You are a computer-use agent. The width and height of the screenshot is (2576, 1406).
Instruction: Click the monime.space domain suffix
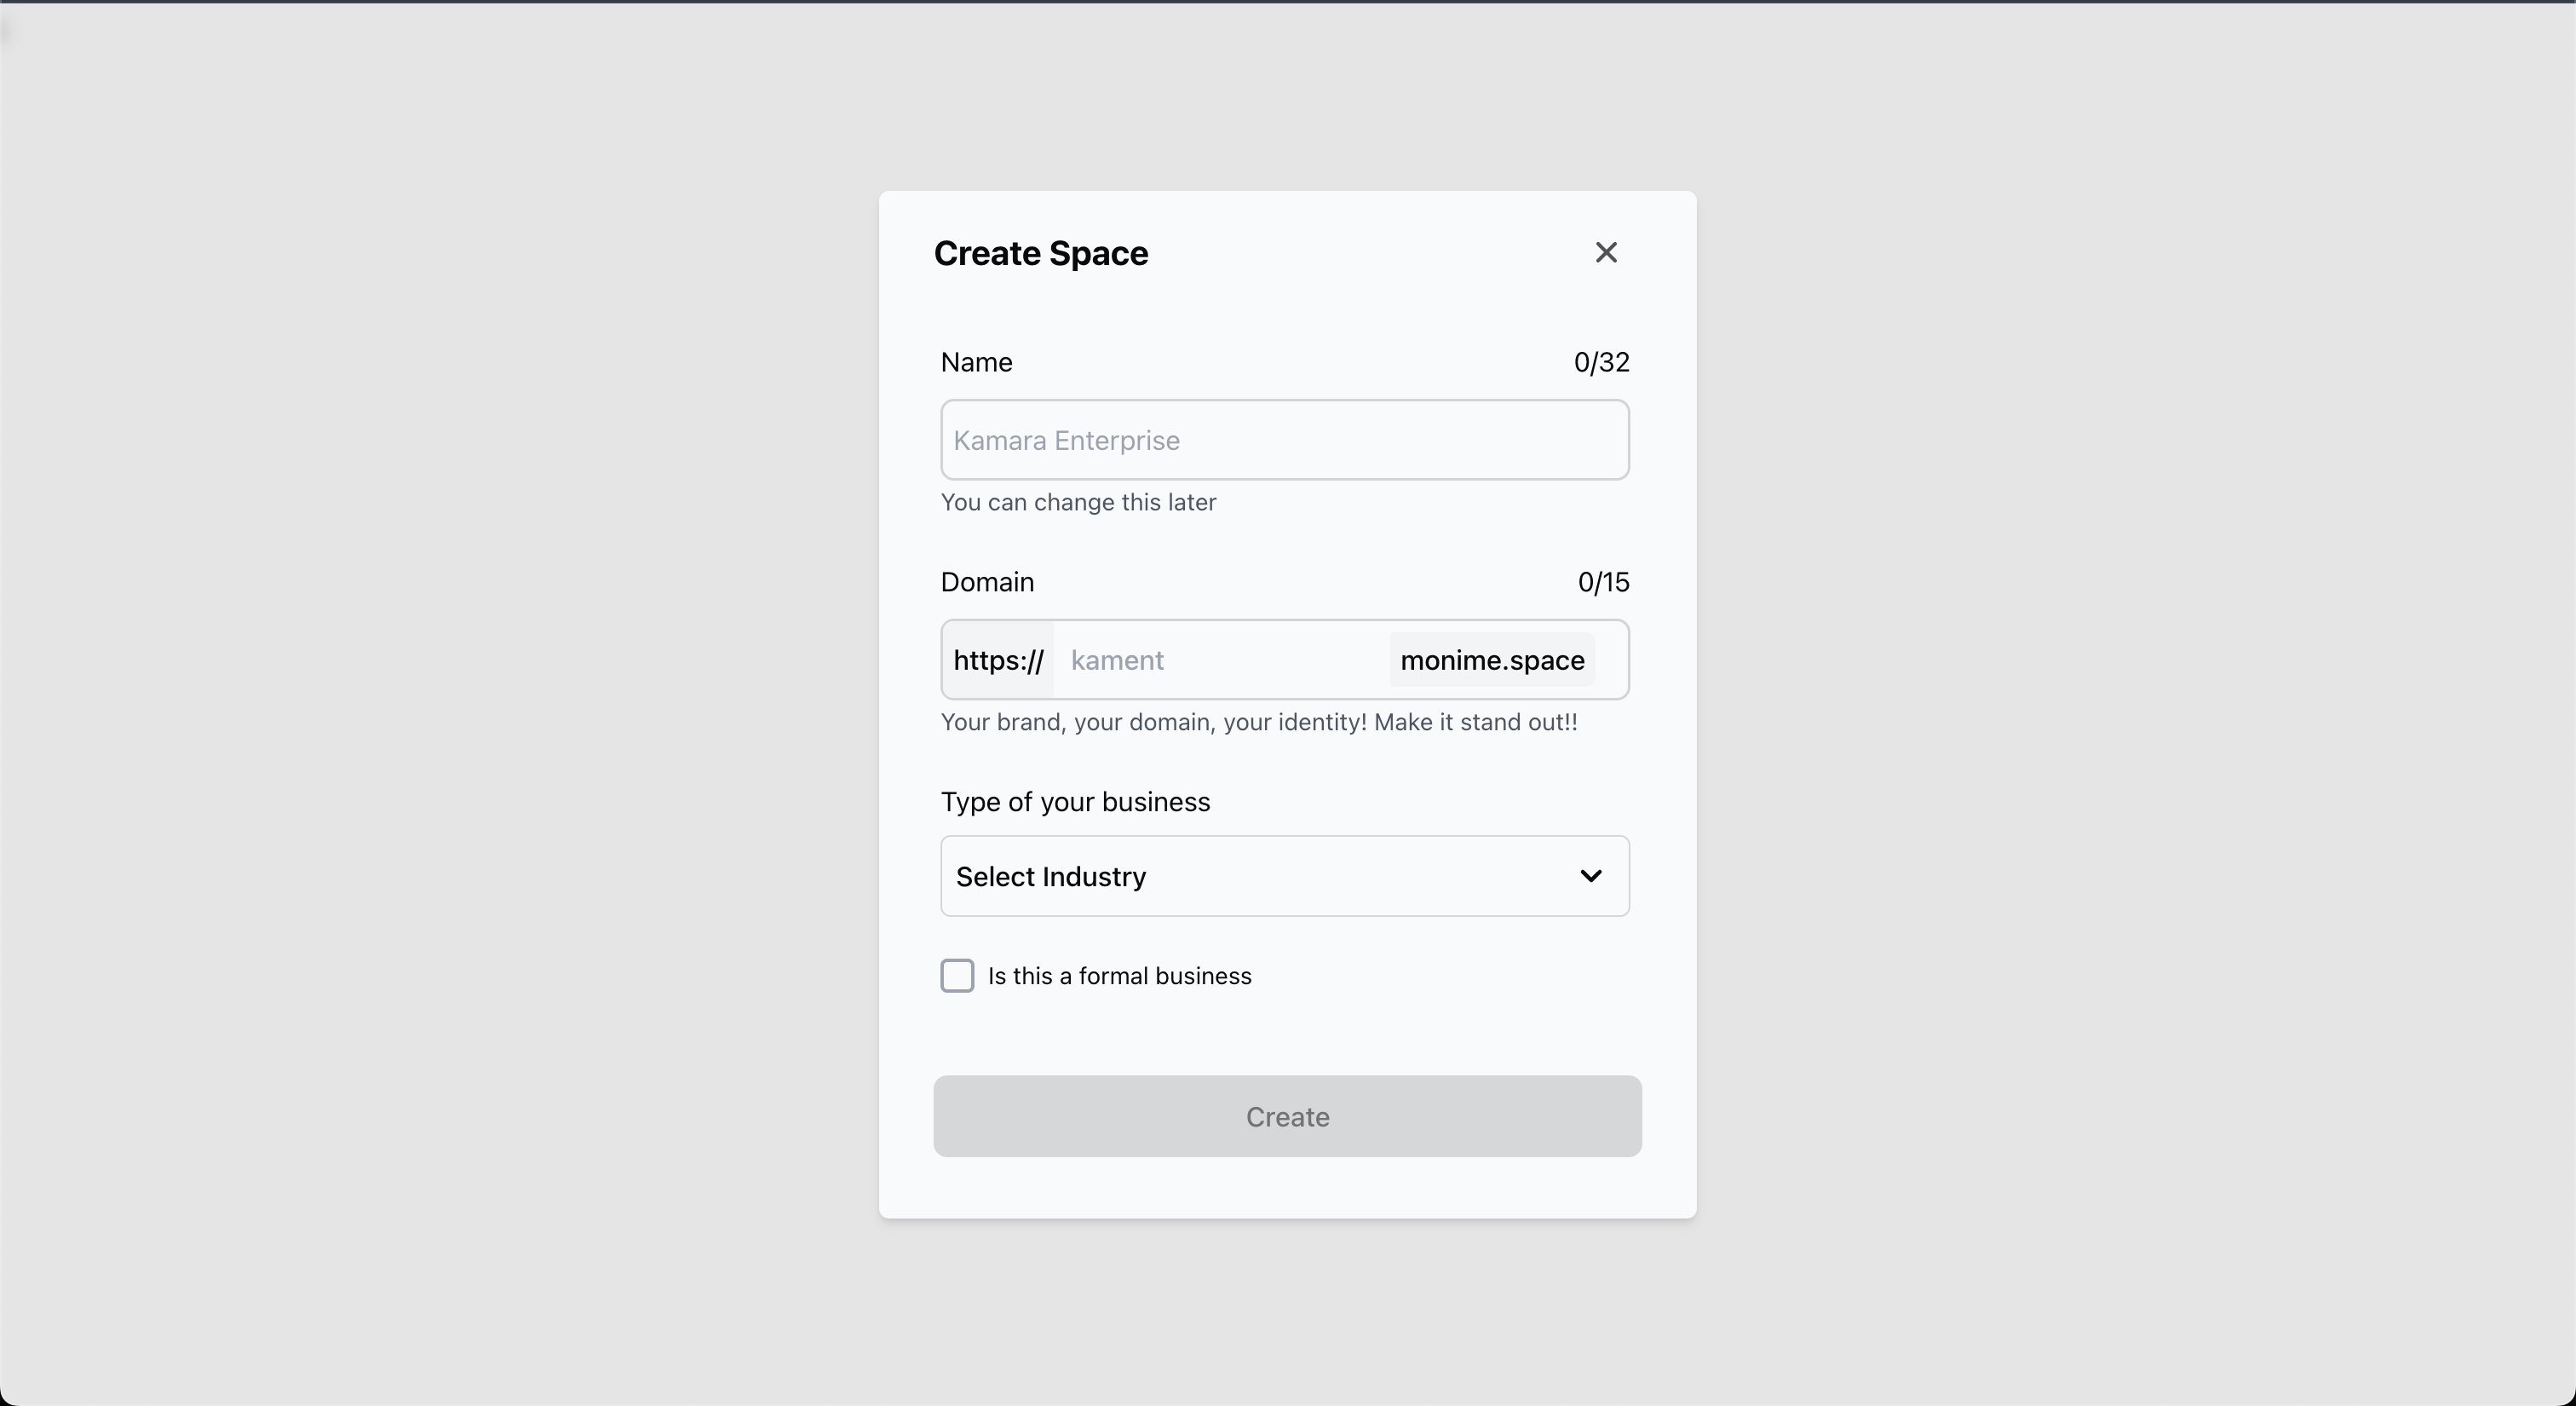coord(1492,660)
